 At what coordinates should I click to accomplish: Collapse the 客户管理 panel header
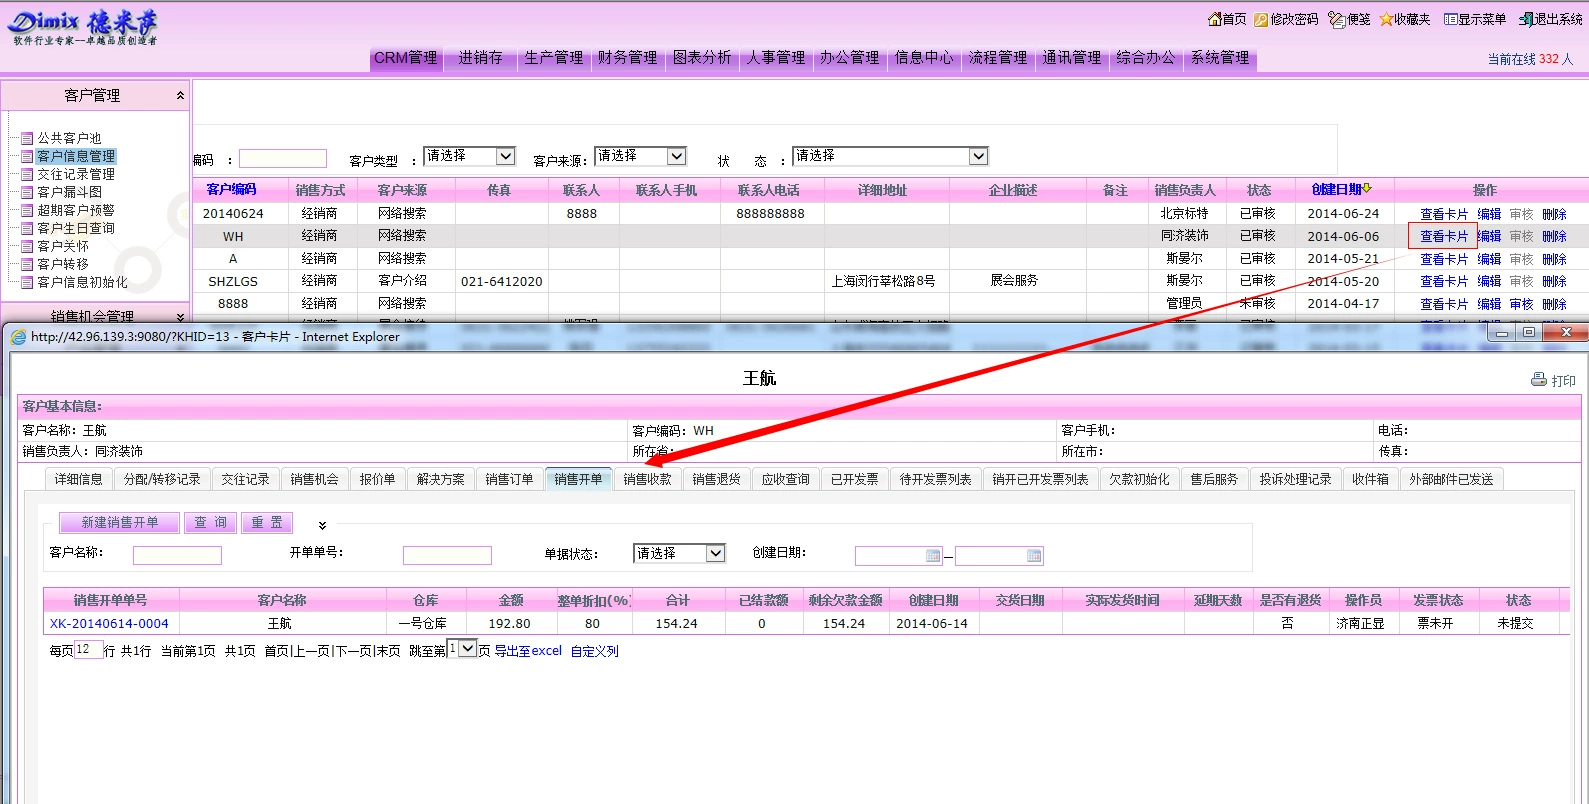95,95
